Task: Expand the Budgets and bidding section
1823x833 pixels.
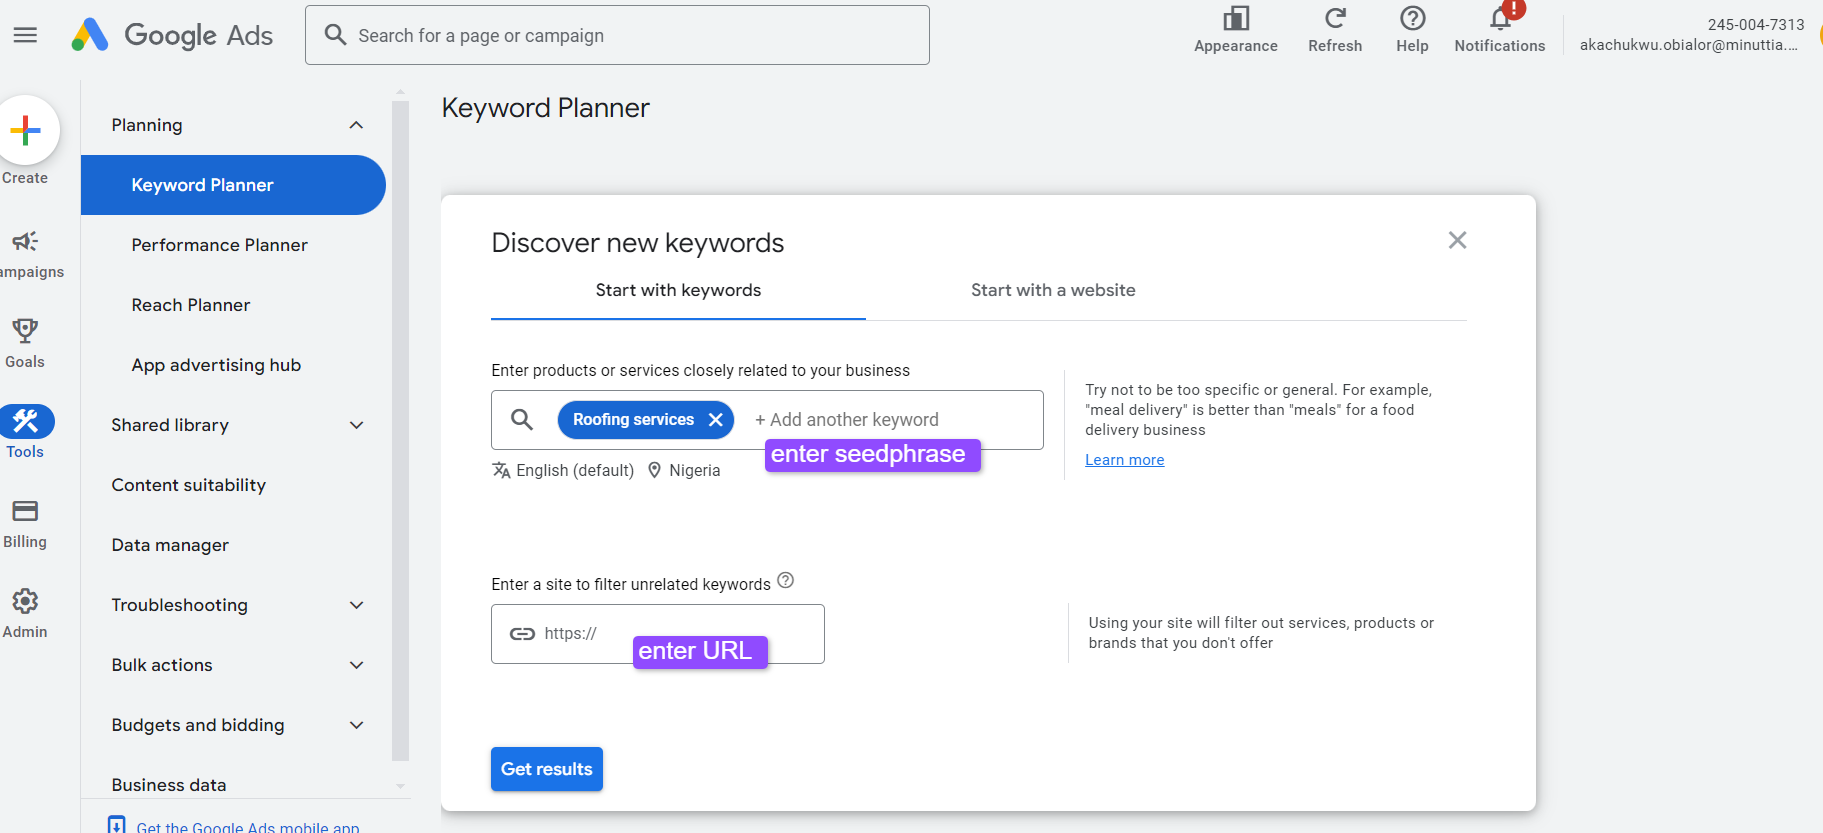Action: pos(356,725)
